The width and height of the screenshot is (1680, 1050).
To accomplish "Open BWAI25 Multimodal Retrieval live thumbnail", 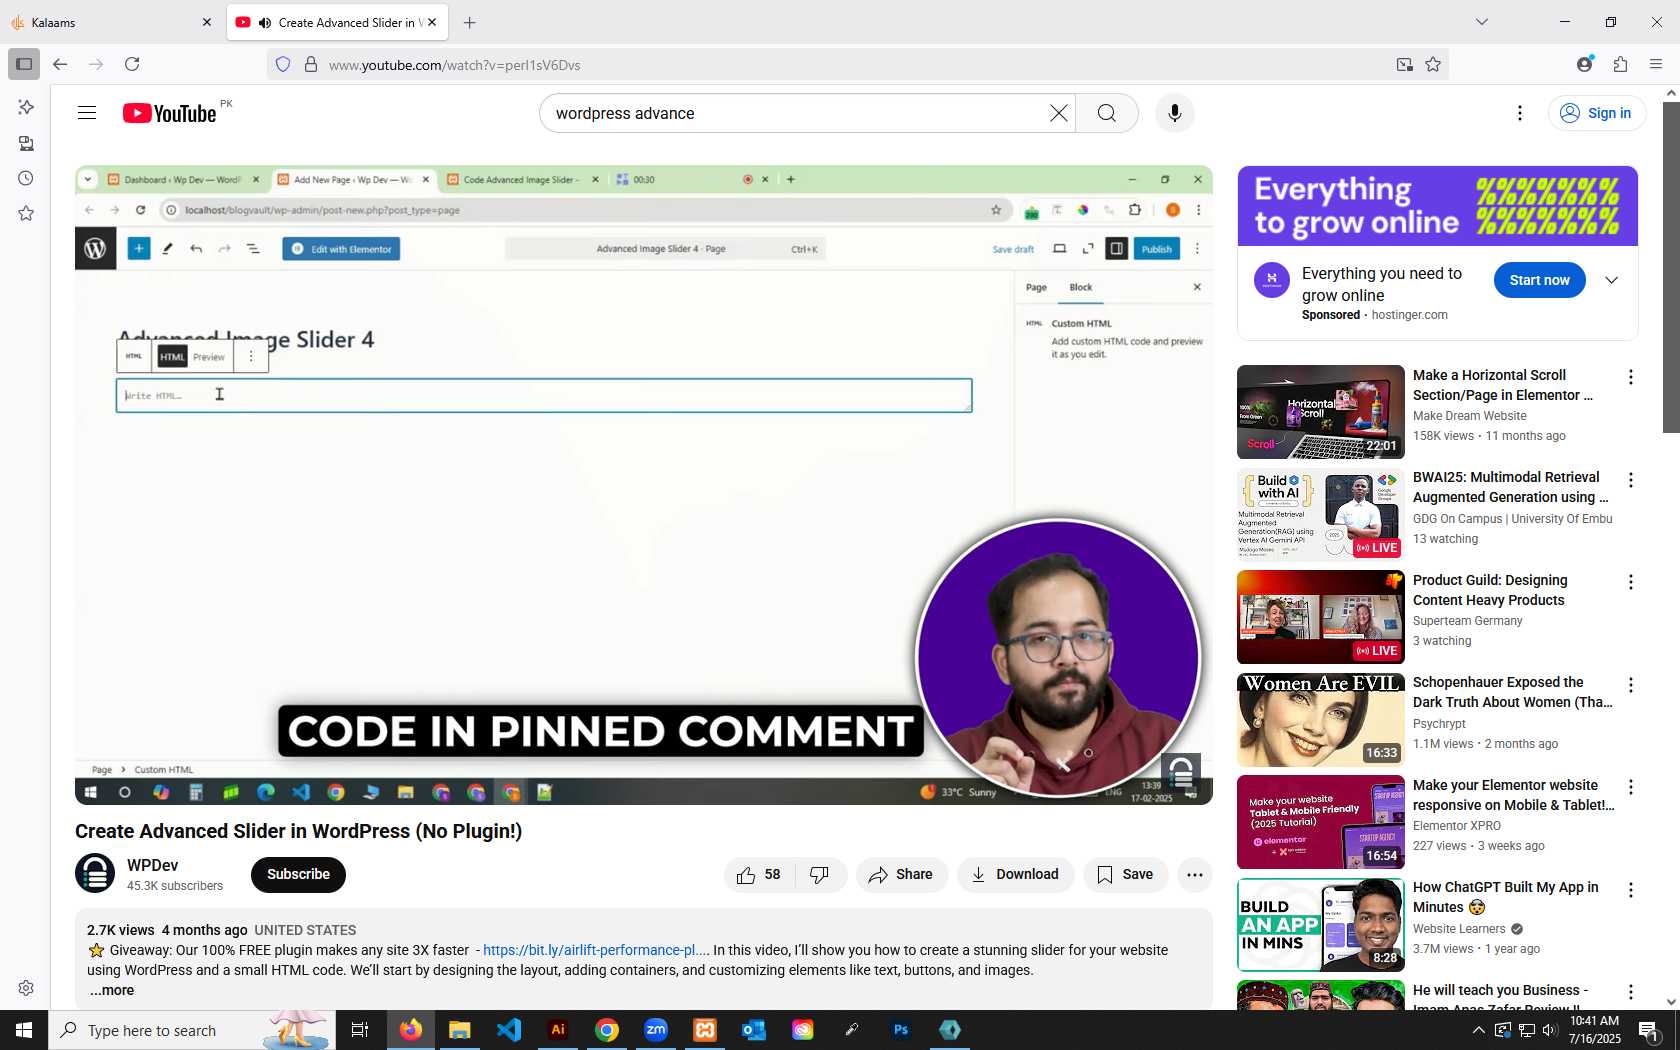I will pos(1321,514).
